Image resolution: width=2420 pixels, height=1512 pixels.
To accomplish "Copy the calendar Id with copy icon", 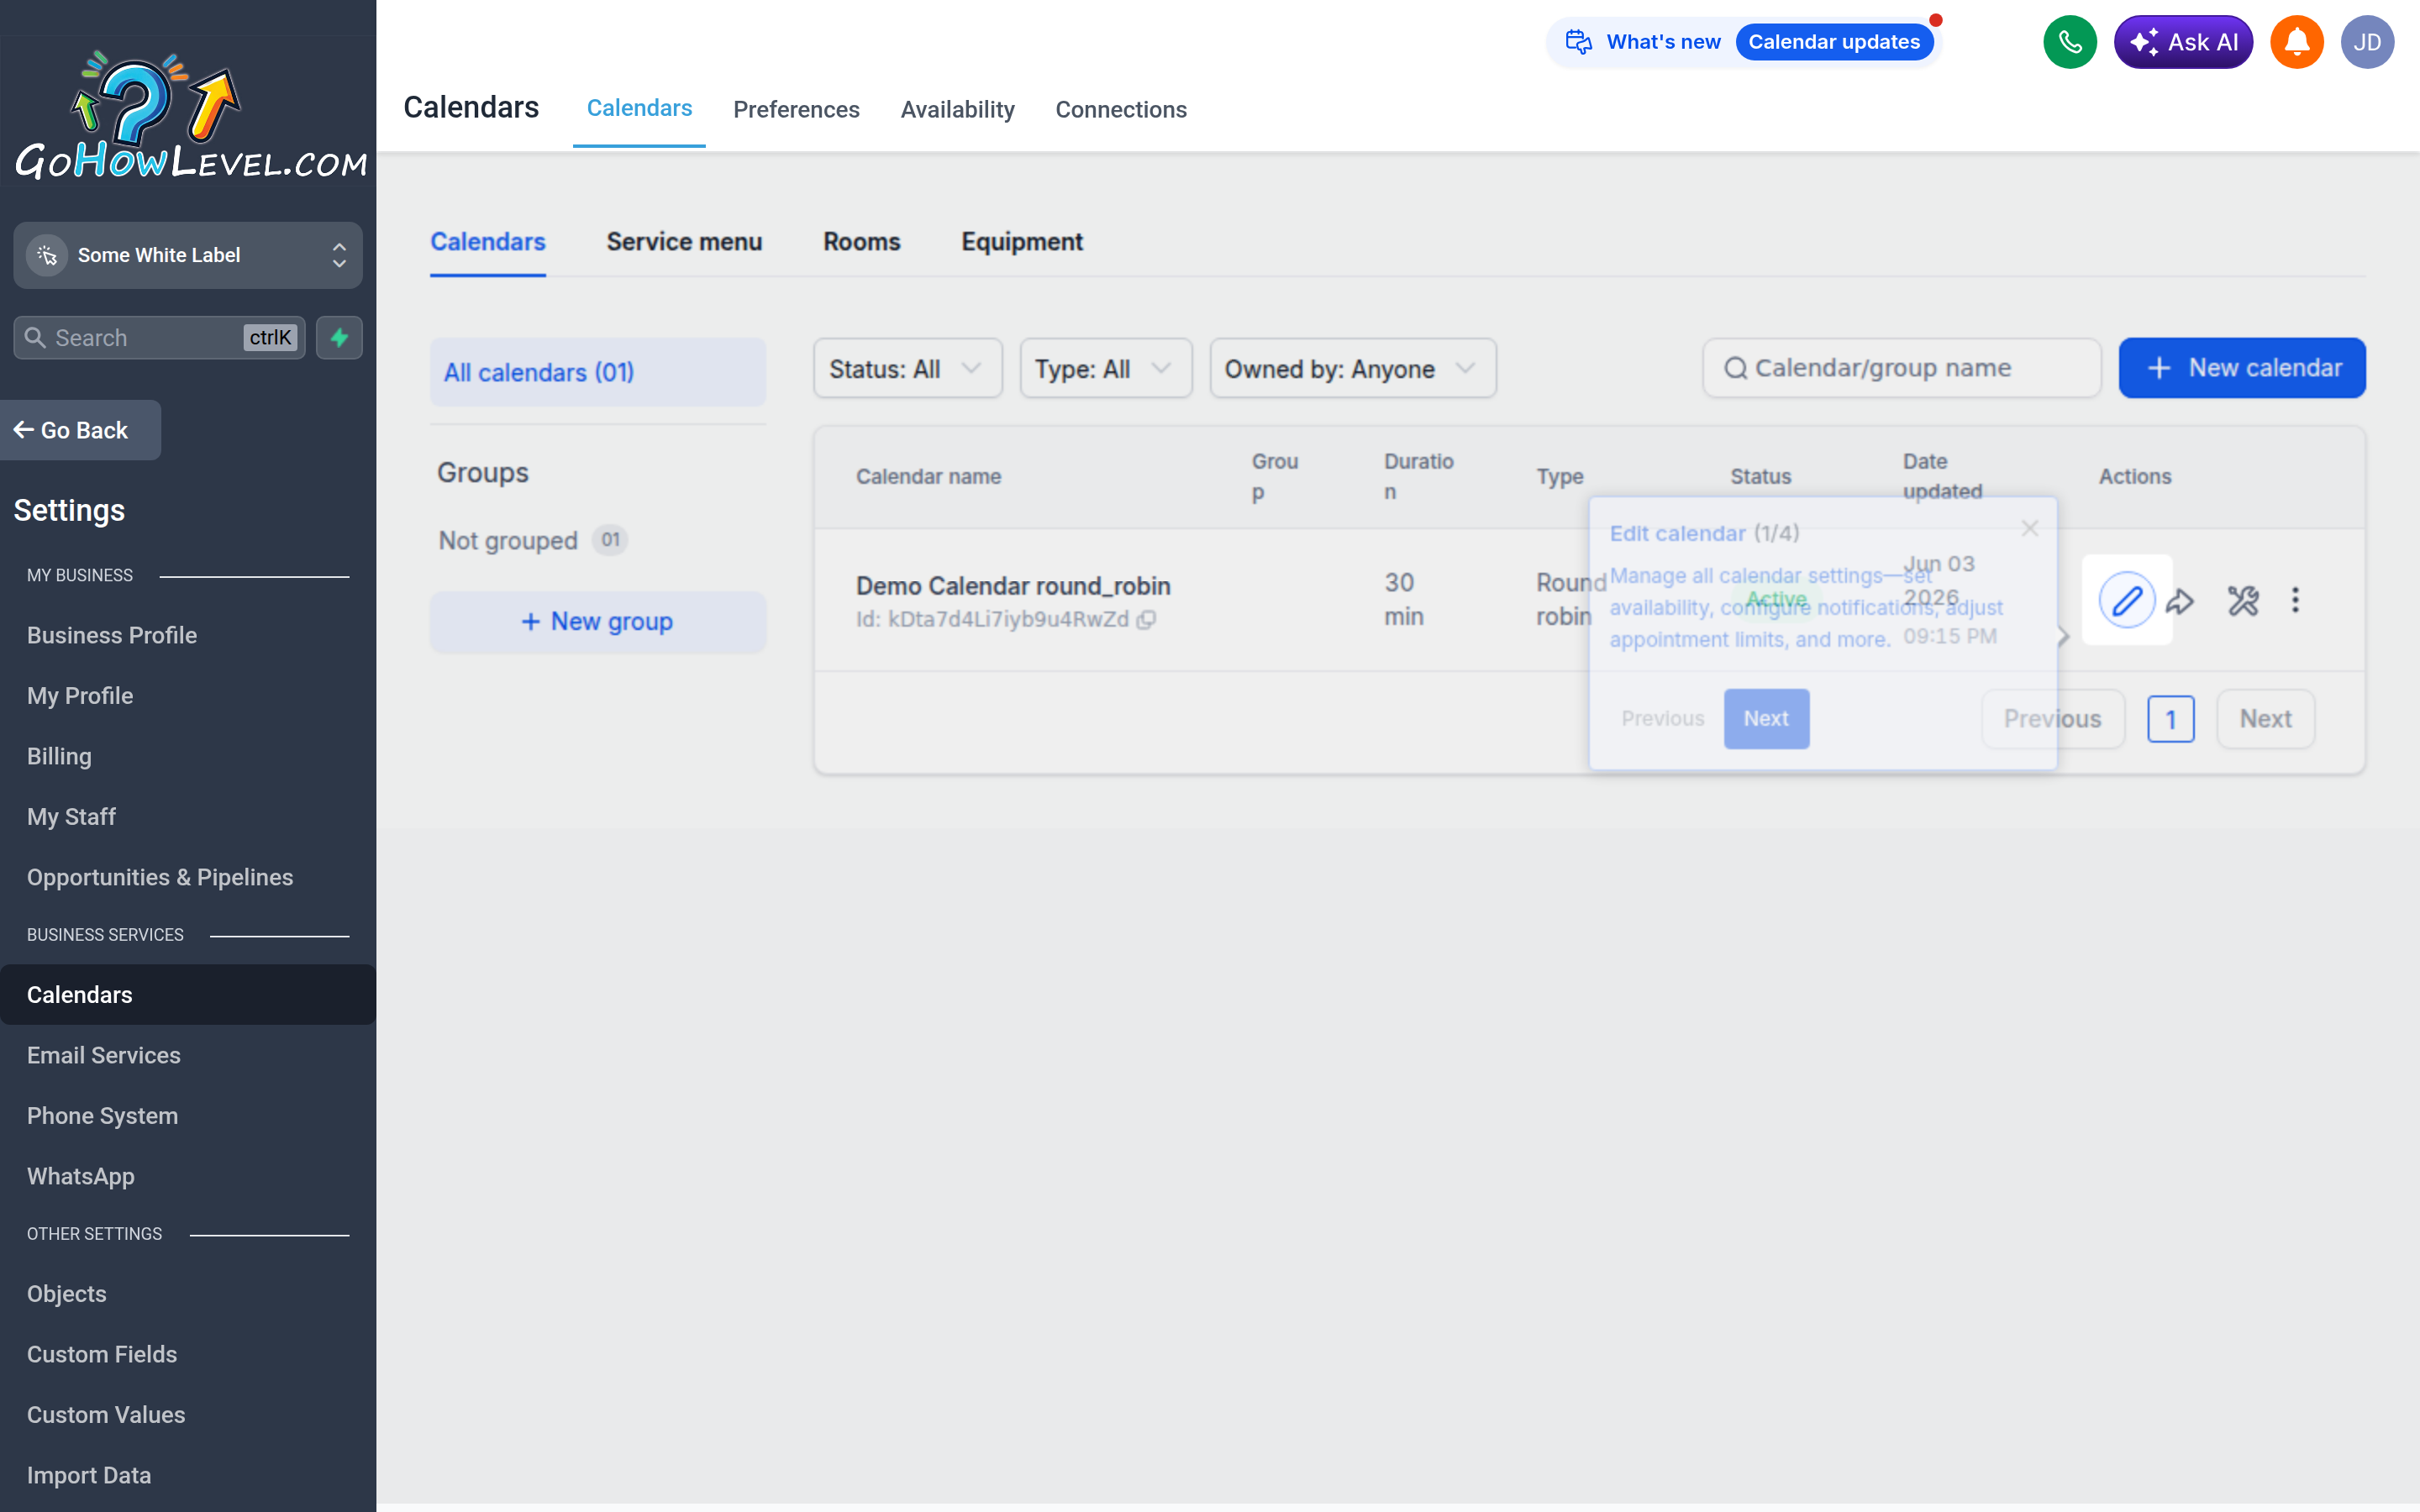I will tap(1147, 620).
